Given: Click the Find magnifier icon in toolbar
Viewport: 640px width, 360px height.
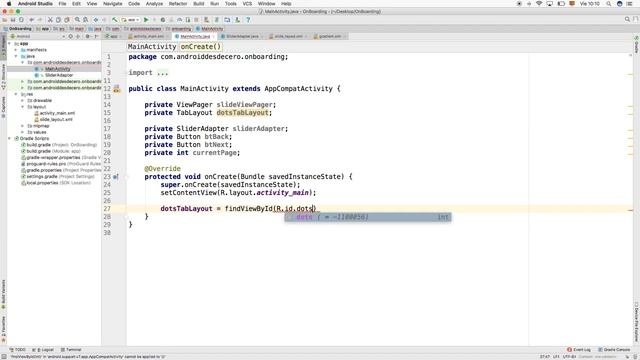Looking at the screenshot, I should point(77,20).
